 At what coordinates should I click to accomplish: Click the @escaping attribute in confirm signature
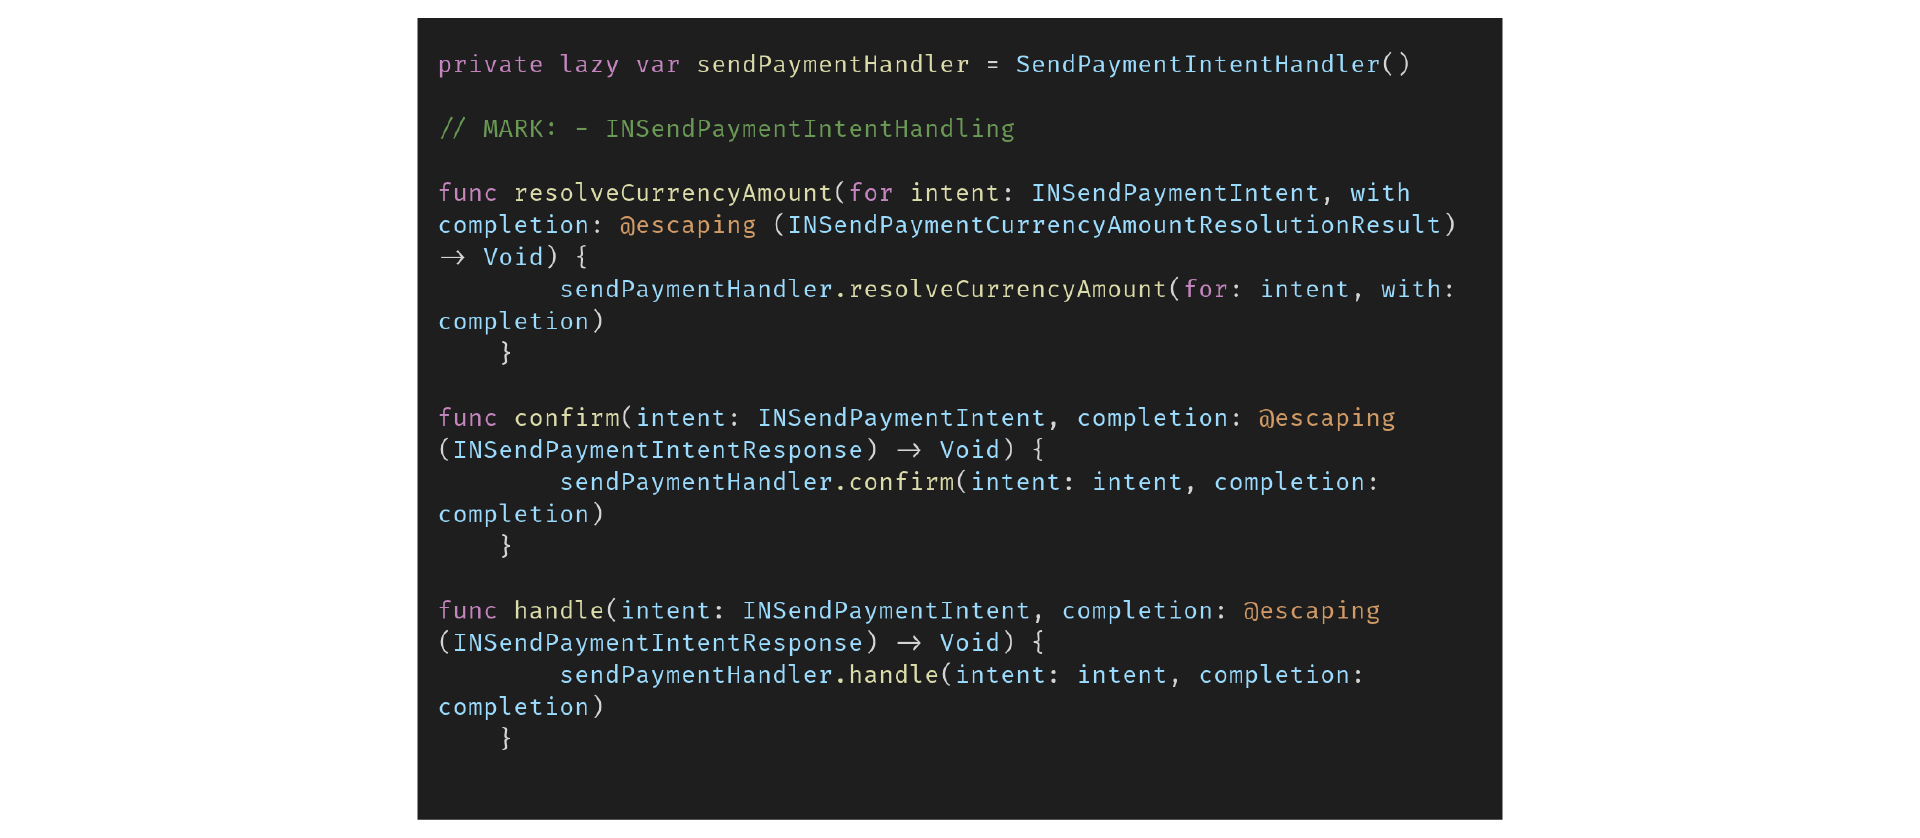point(1326,418)
